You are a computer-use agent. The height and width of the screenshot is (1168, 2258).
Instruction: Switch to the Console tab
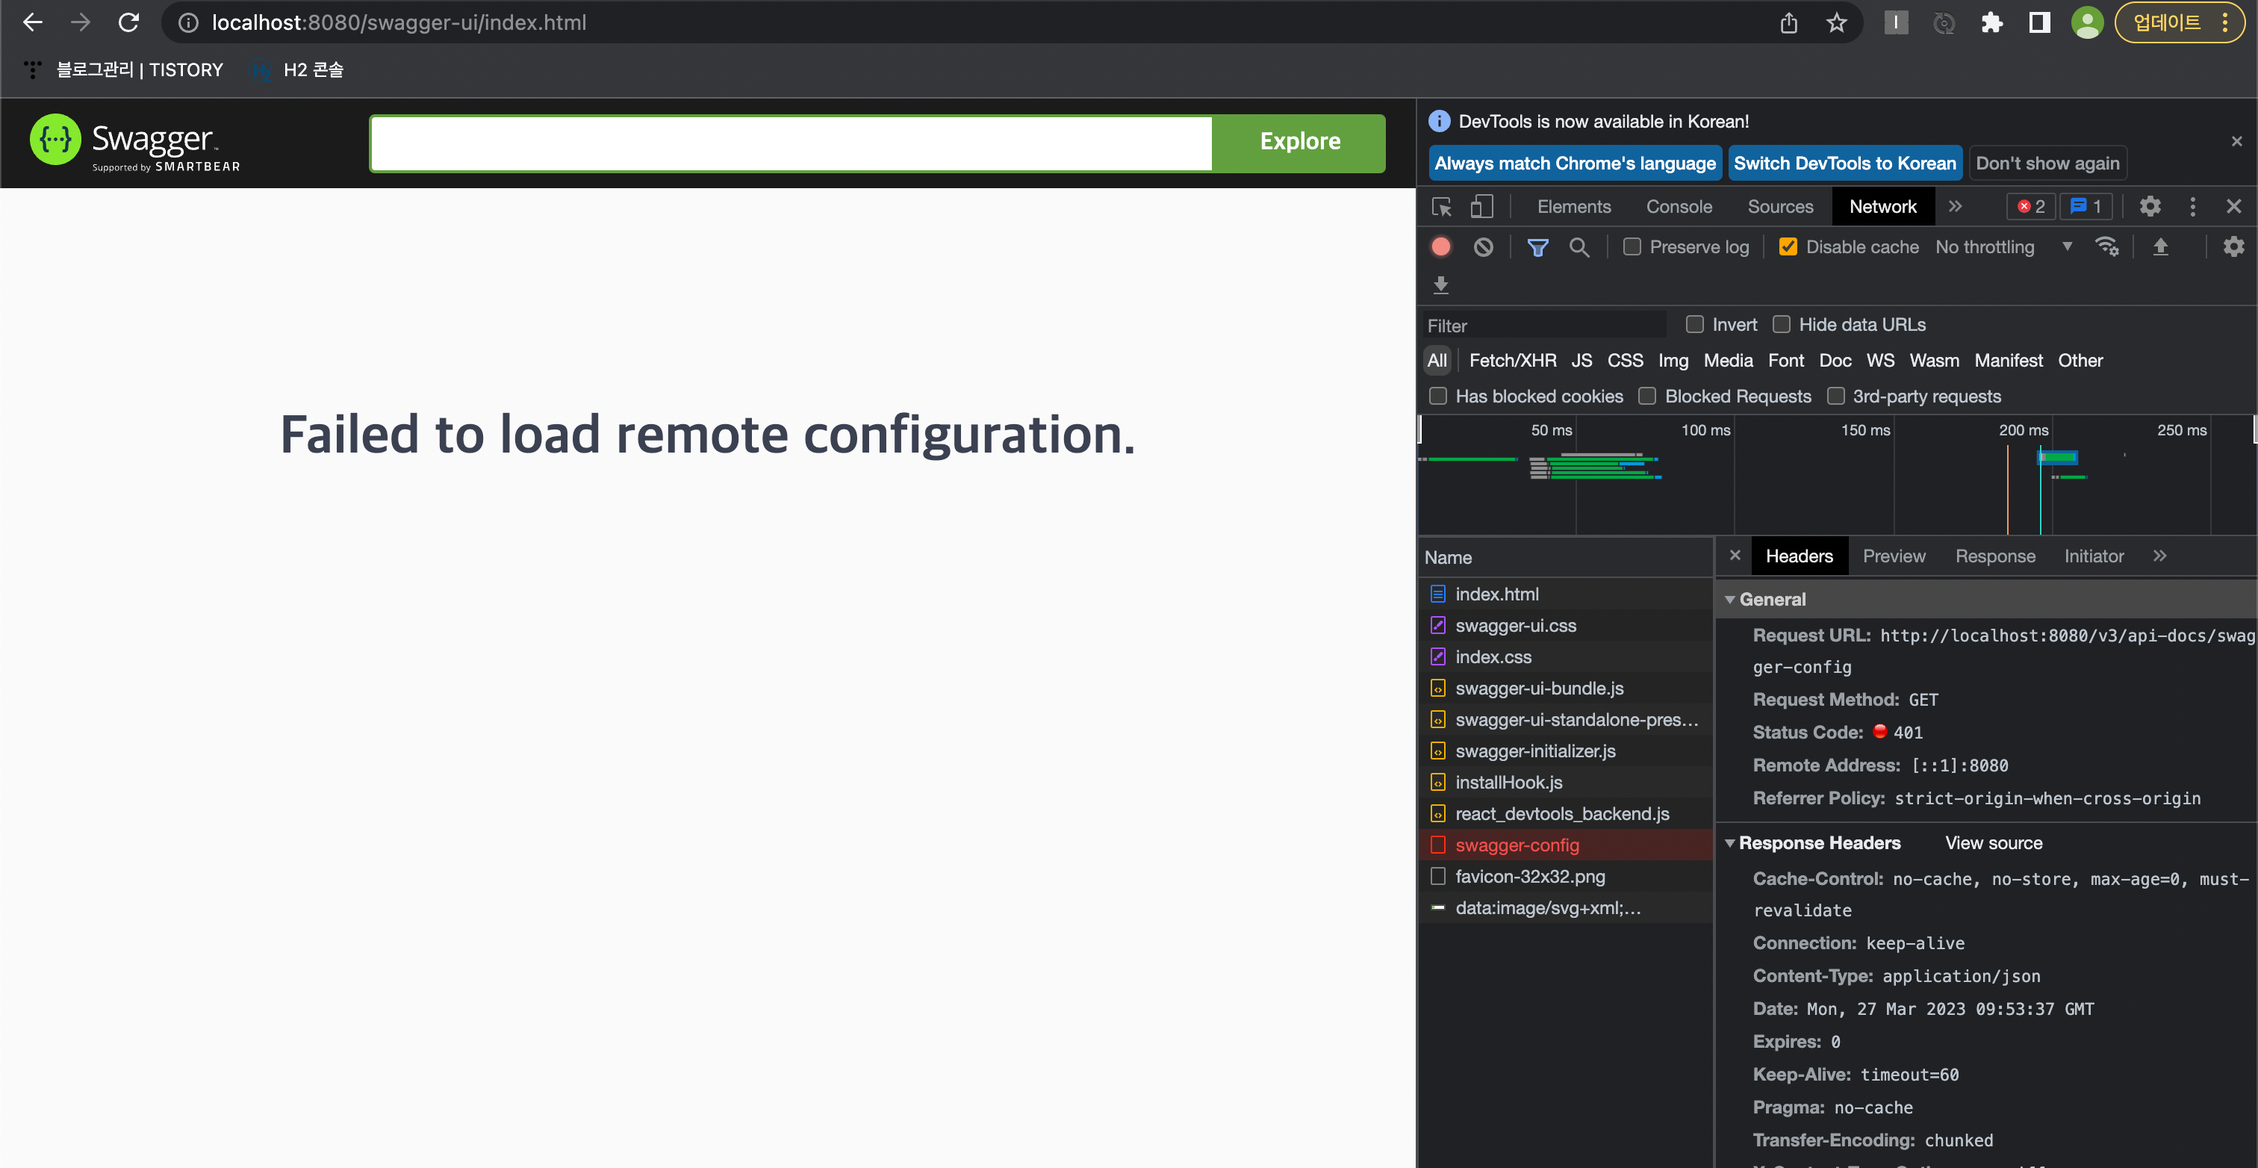tap(1679, 207)
